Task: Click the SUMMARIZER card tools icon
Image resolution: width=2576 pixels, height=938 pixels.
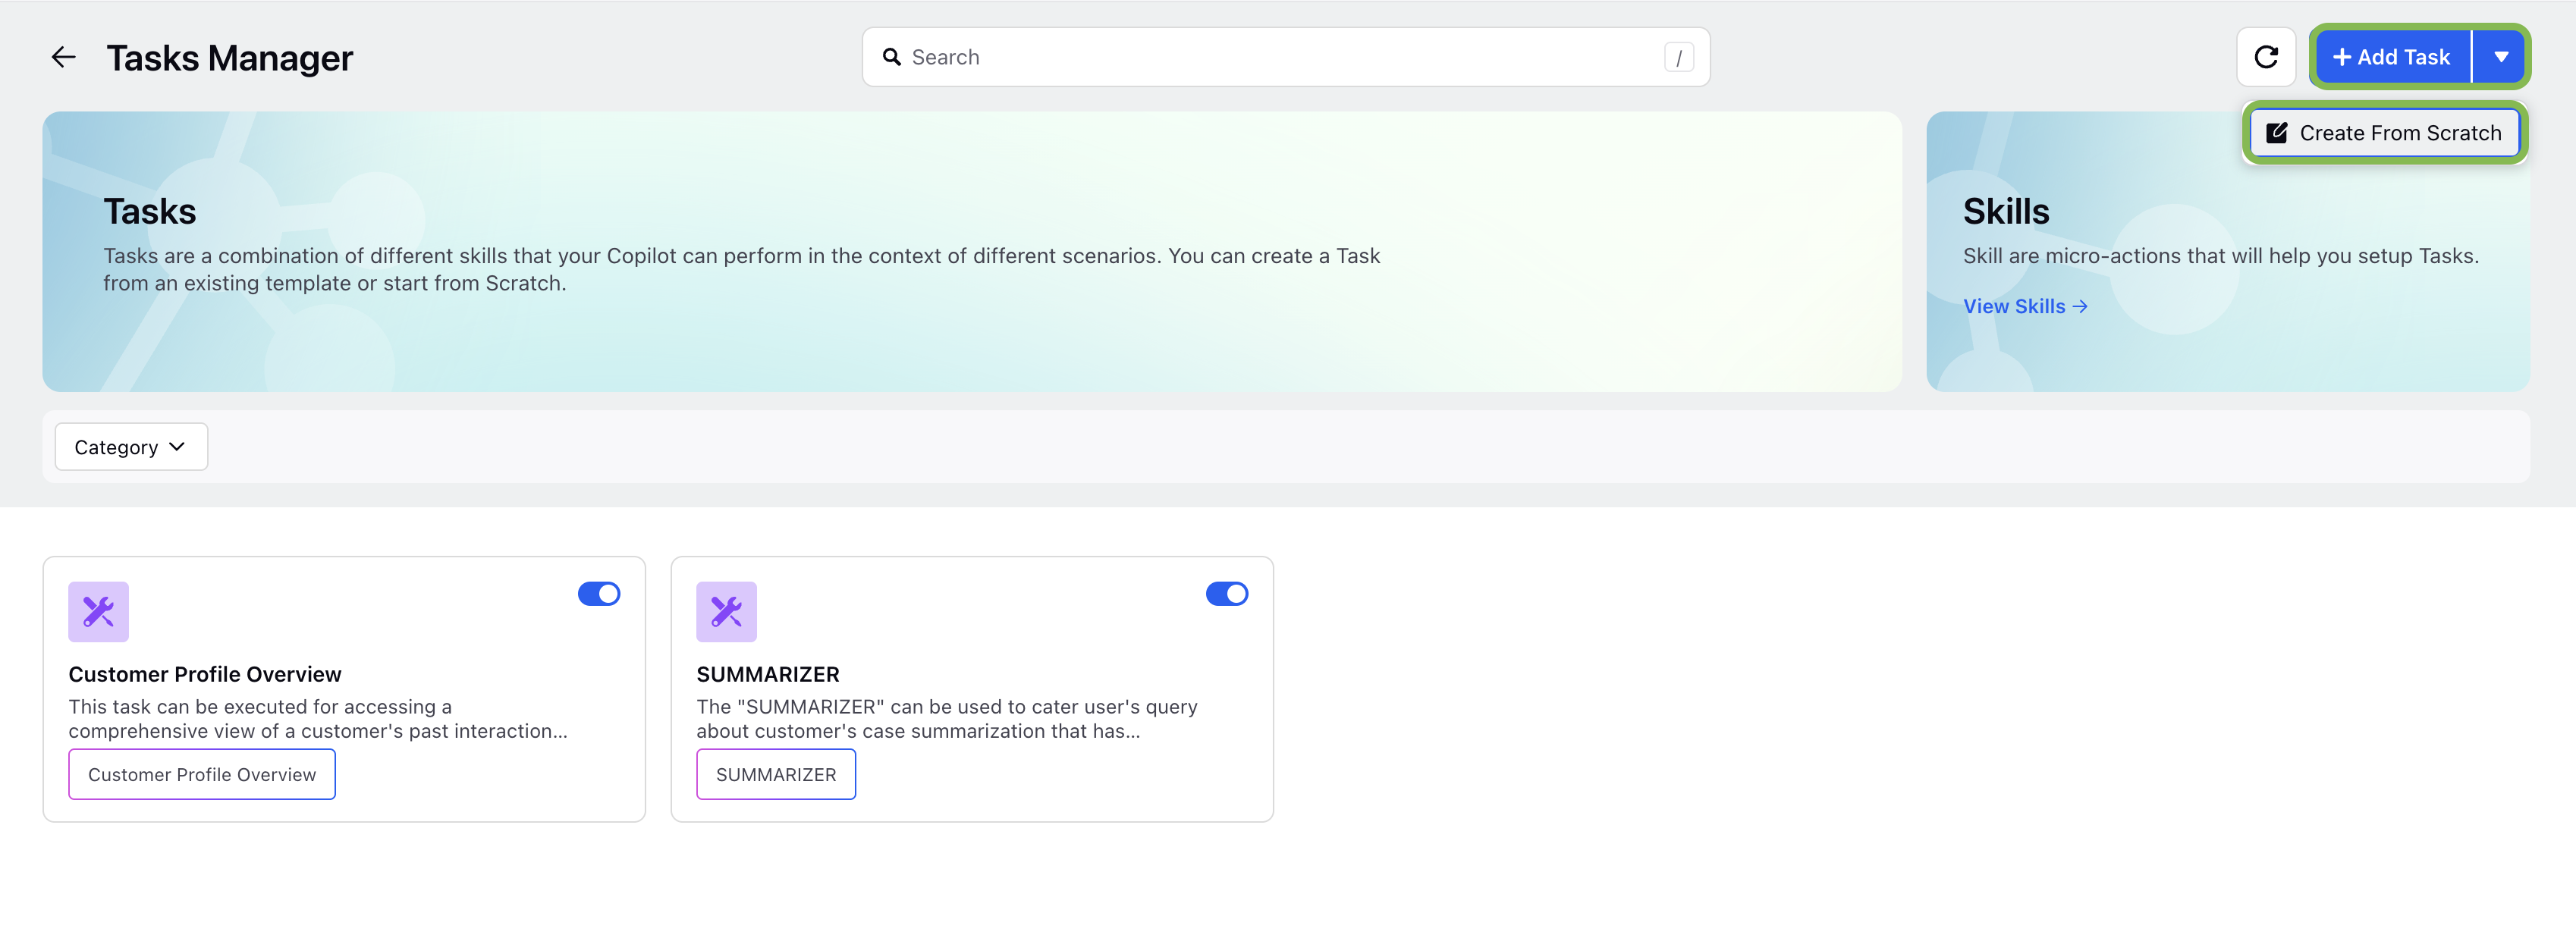Action: click(x=726, y=611)
